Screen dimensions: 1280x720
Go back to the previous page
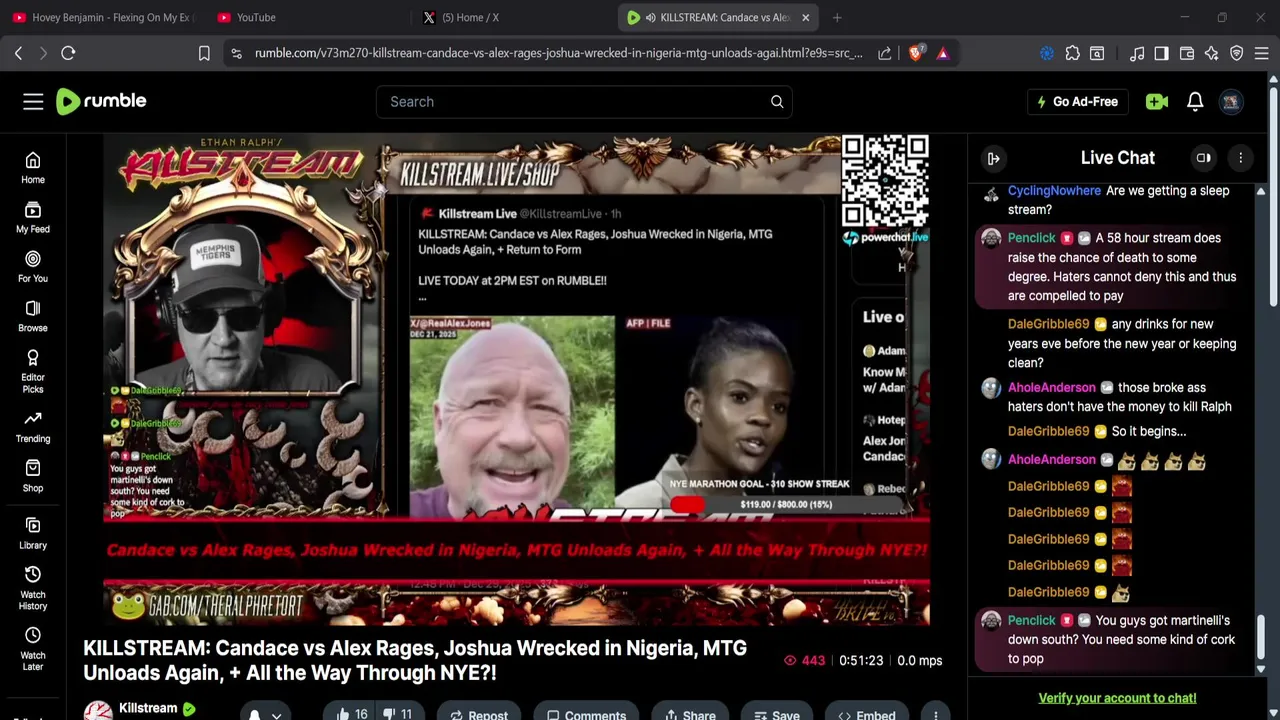18,53
